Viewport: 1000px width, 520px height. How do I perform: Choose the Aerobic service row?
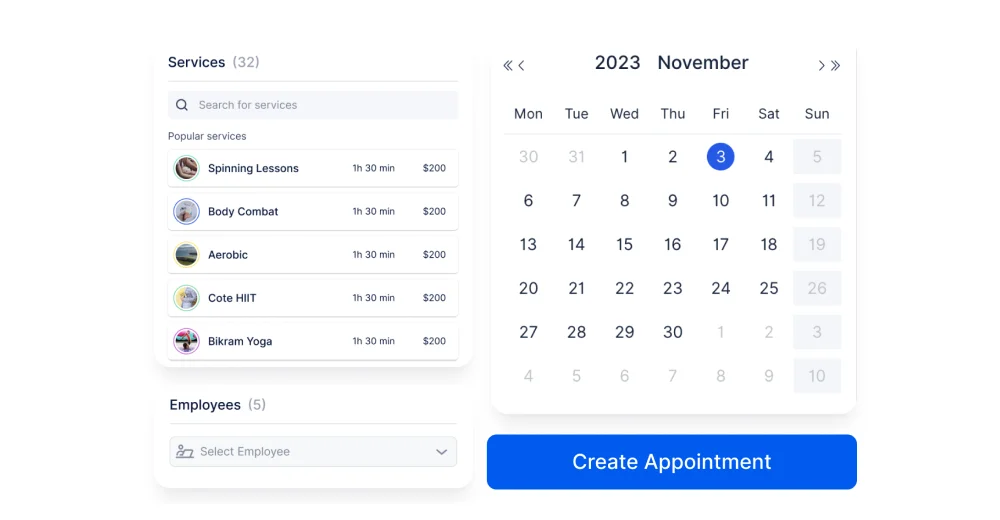[x=313, y=255]
